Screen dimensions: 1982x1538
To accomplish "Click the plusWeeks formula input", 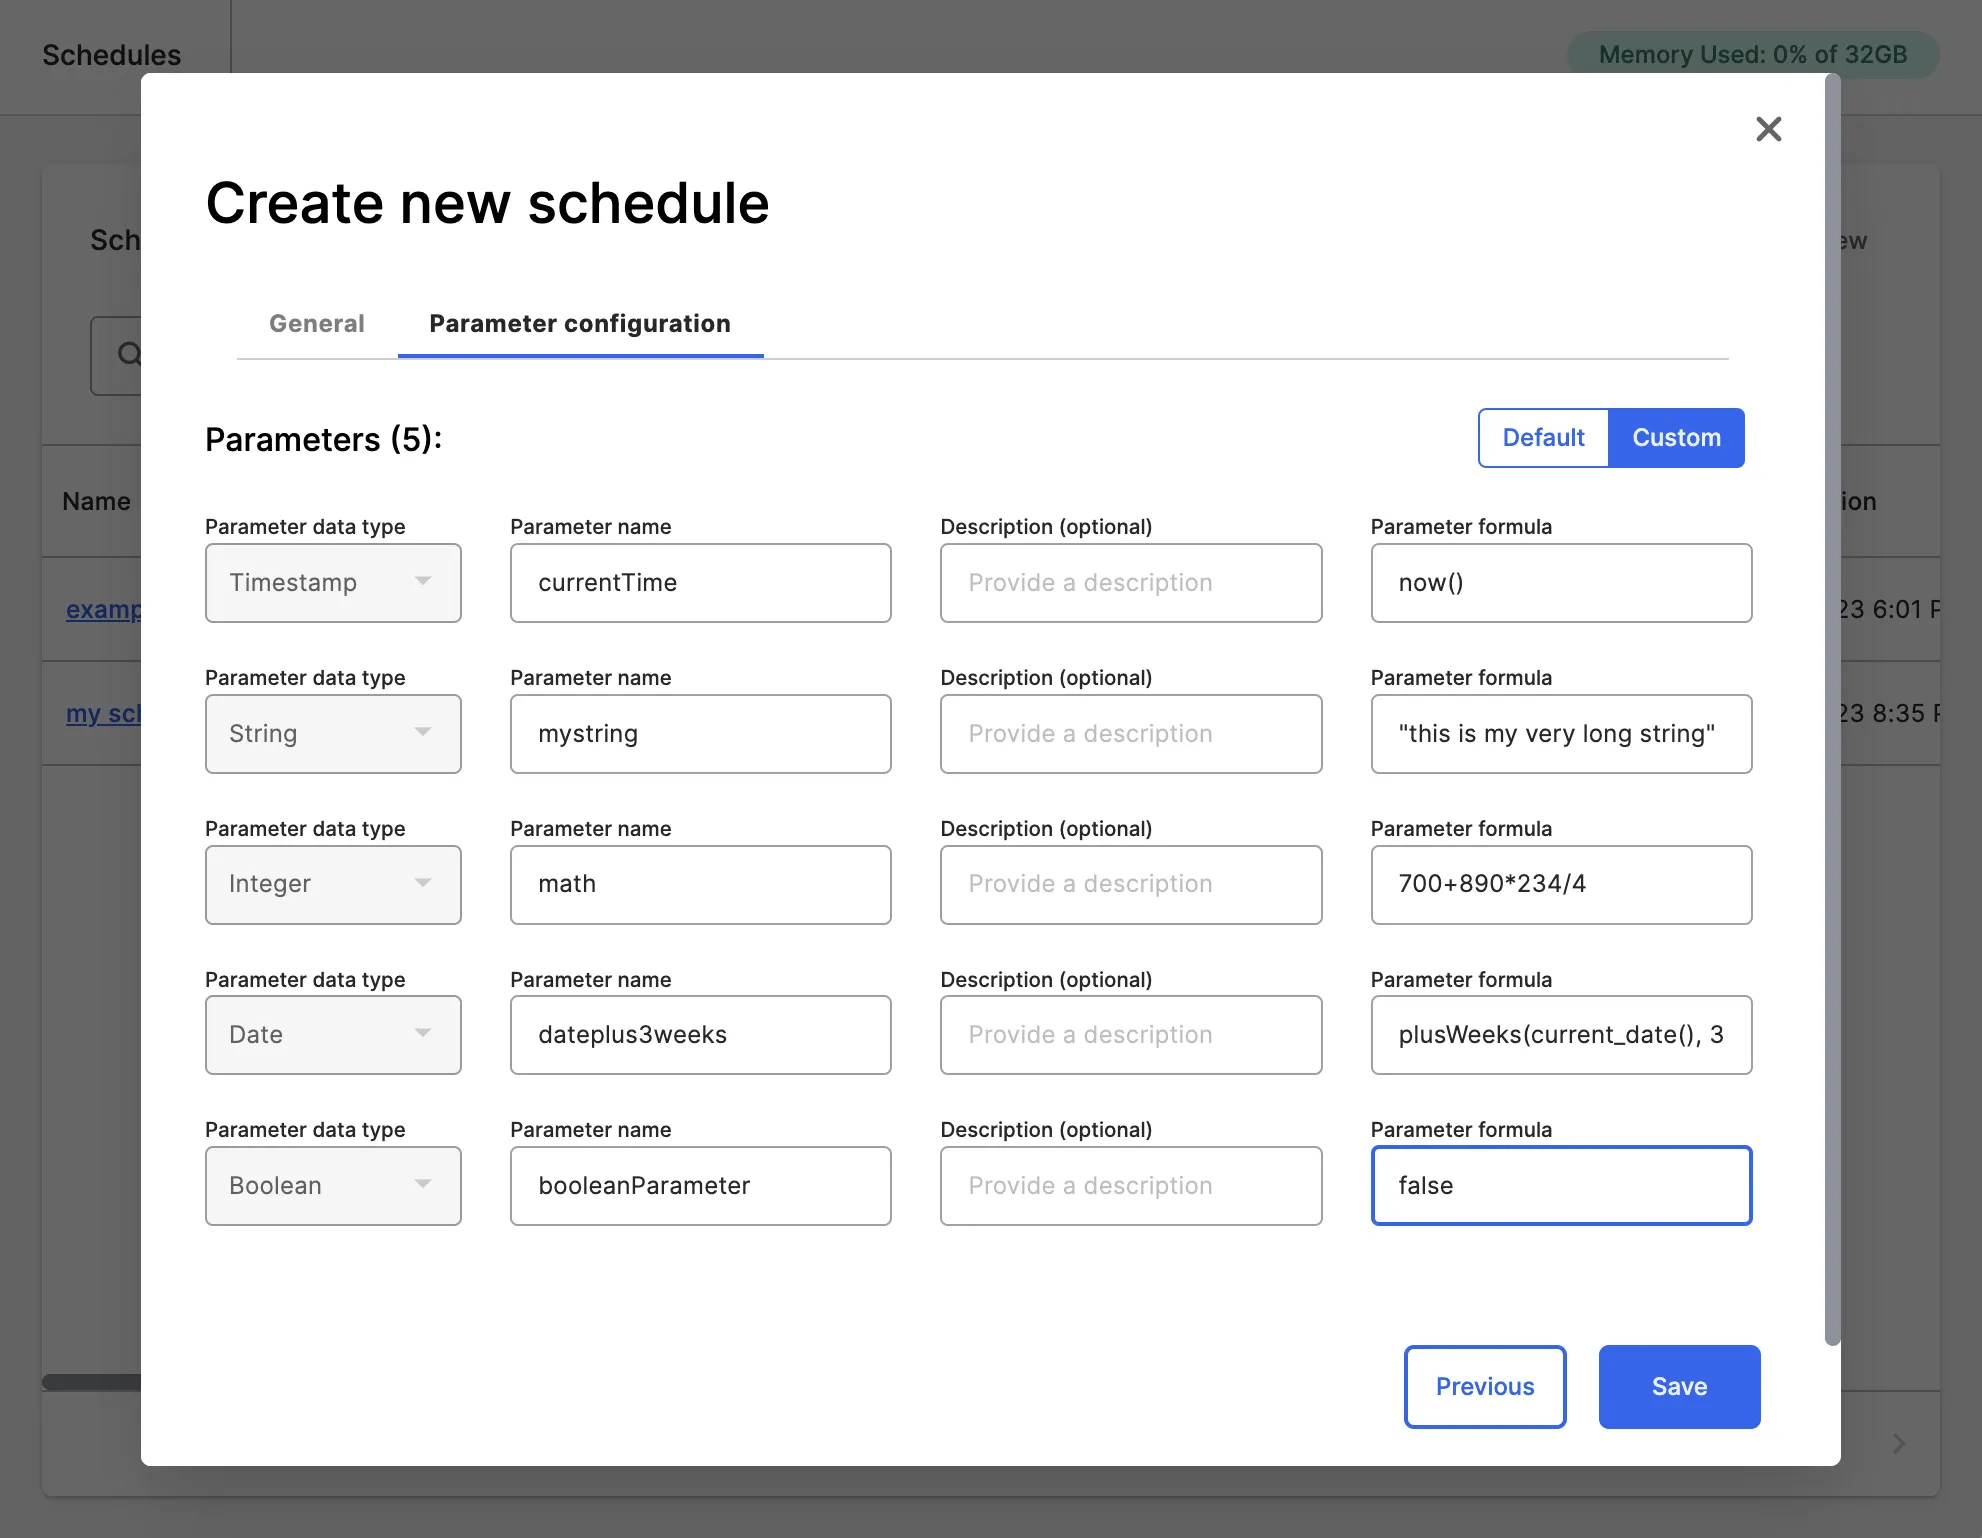I will pos(1560,1035).
